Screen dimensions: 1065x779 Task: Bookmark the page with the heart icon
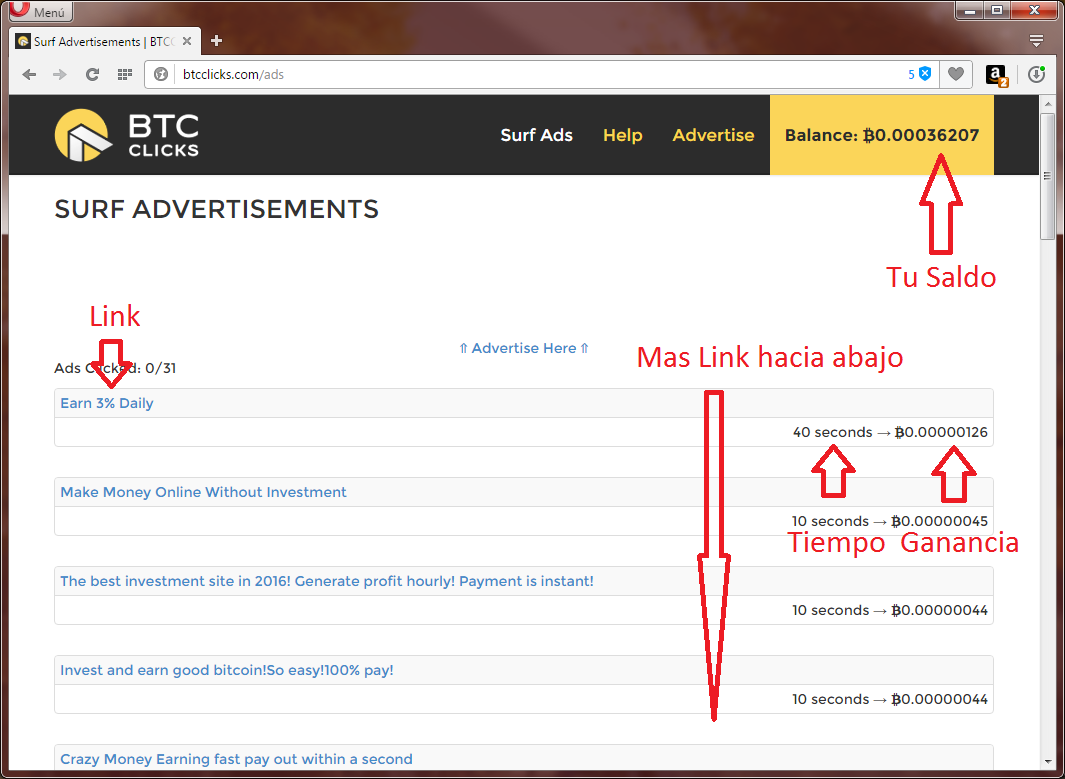(x=957, y=74)
